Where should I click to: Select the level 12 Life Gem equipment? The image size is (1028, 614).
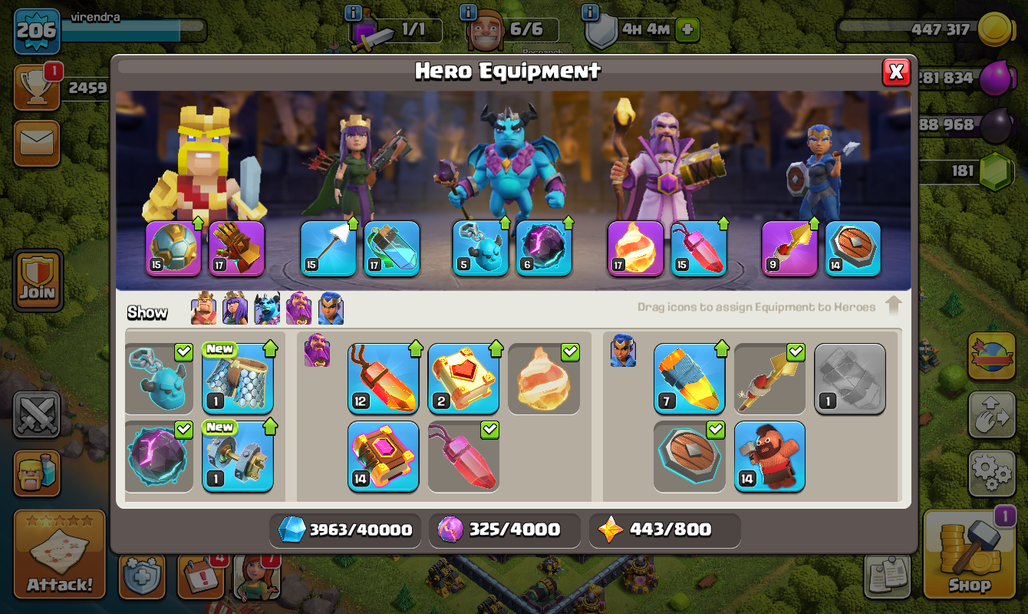pyautogui.click(x=383, y=379)
